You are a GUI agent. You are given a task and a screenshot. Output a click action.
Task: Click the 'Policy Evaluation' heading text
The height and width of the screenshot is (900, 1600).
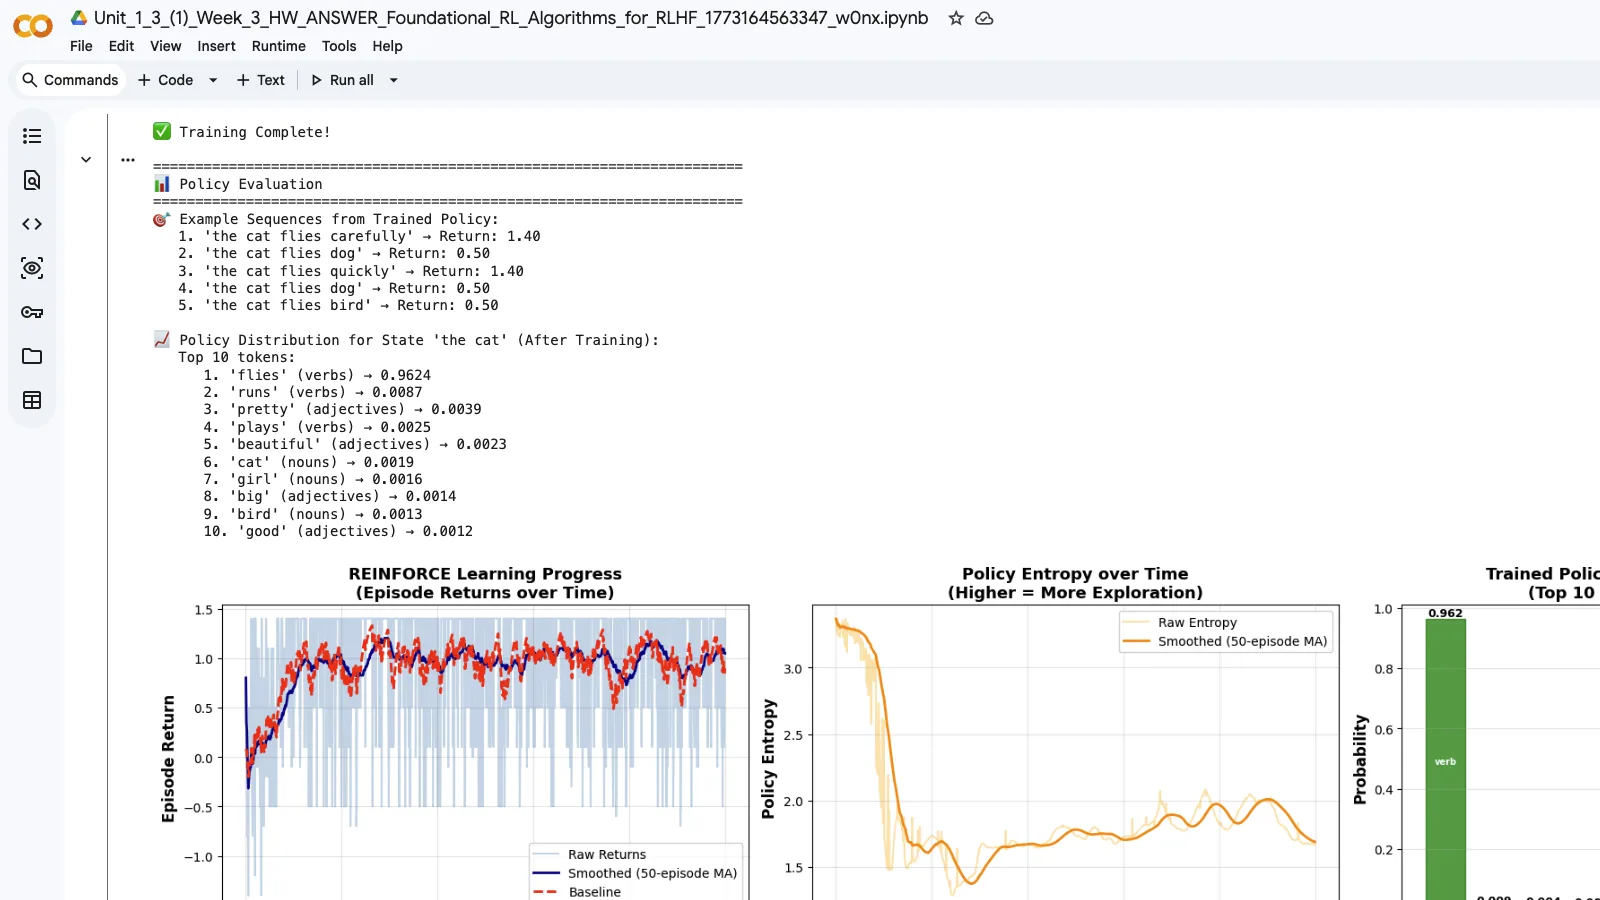coord(251,184)
